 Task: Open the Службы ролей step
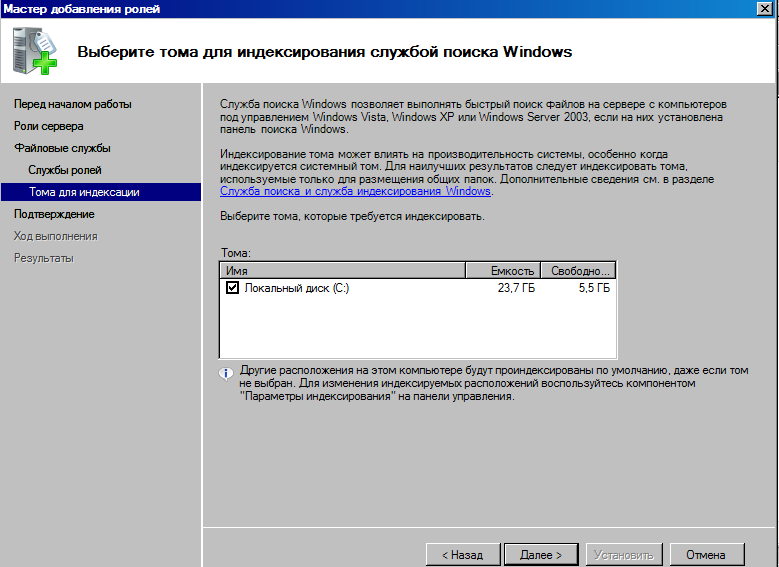coord(65,170)
